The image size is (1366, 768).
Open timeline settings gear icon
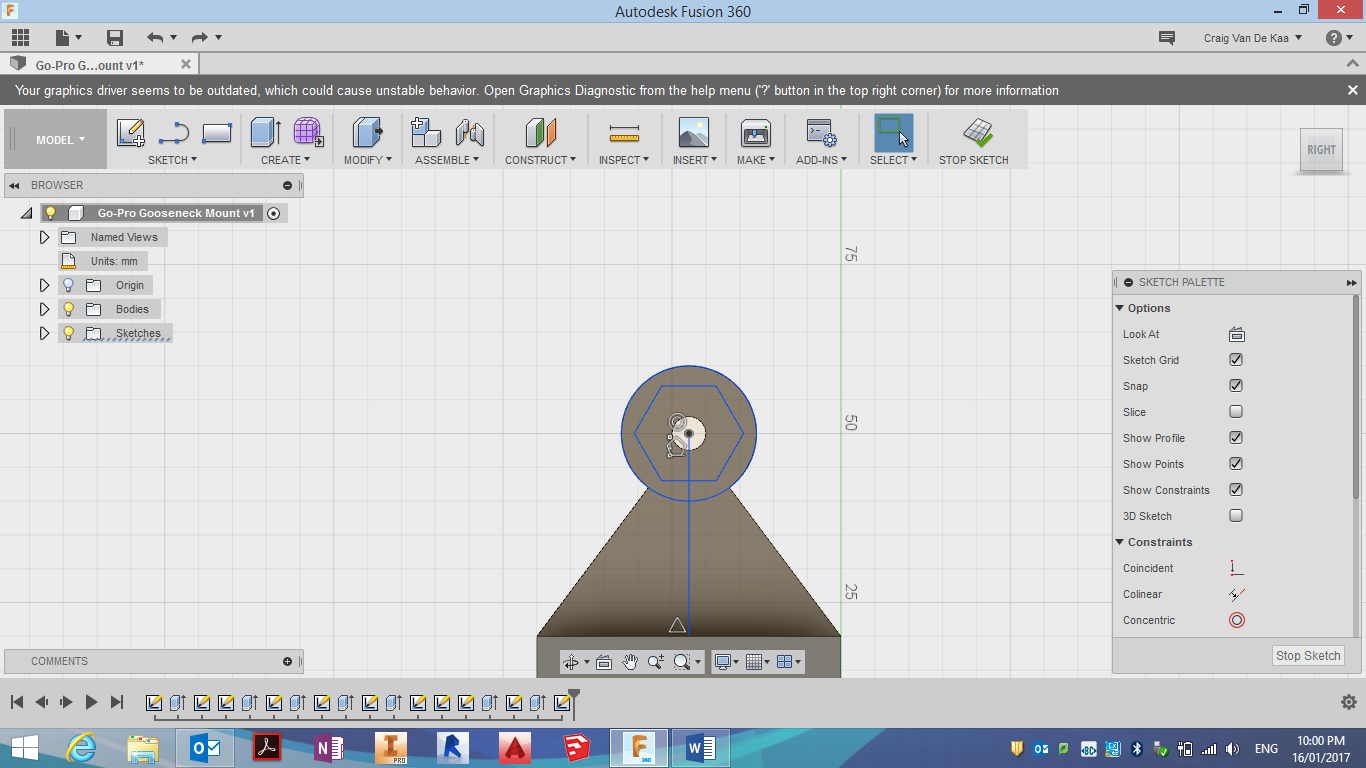pyautogui.click(x=1348, y=702)
